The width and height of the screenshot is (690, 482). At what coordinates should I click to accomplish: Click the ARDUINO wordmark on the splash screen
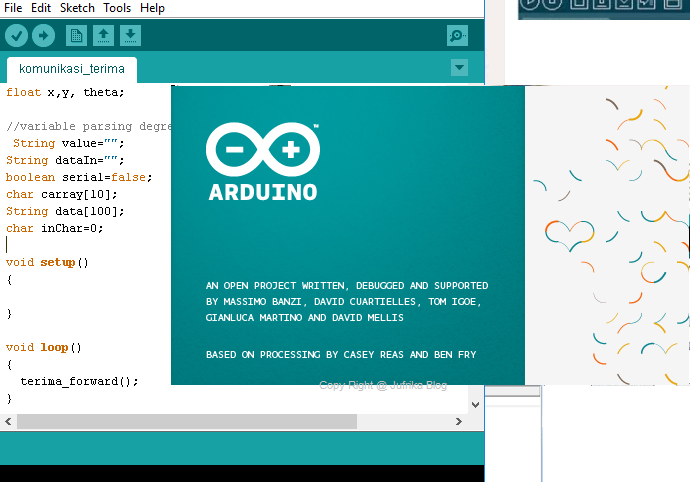pyautogui.click(x=263, y=192)
